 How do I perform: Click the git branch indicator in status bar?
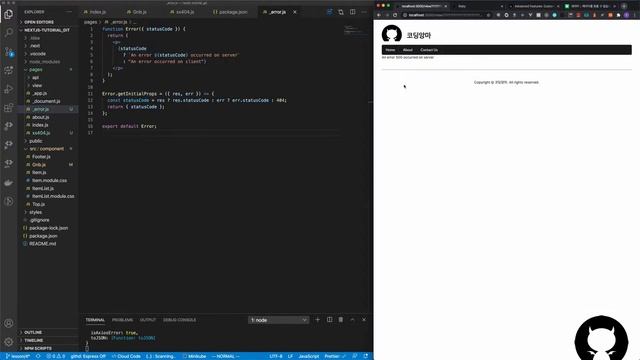coord(18,356)
